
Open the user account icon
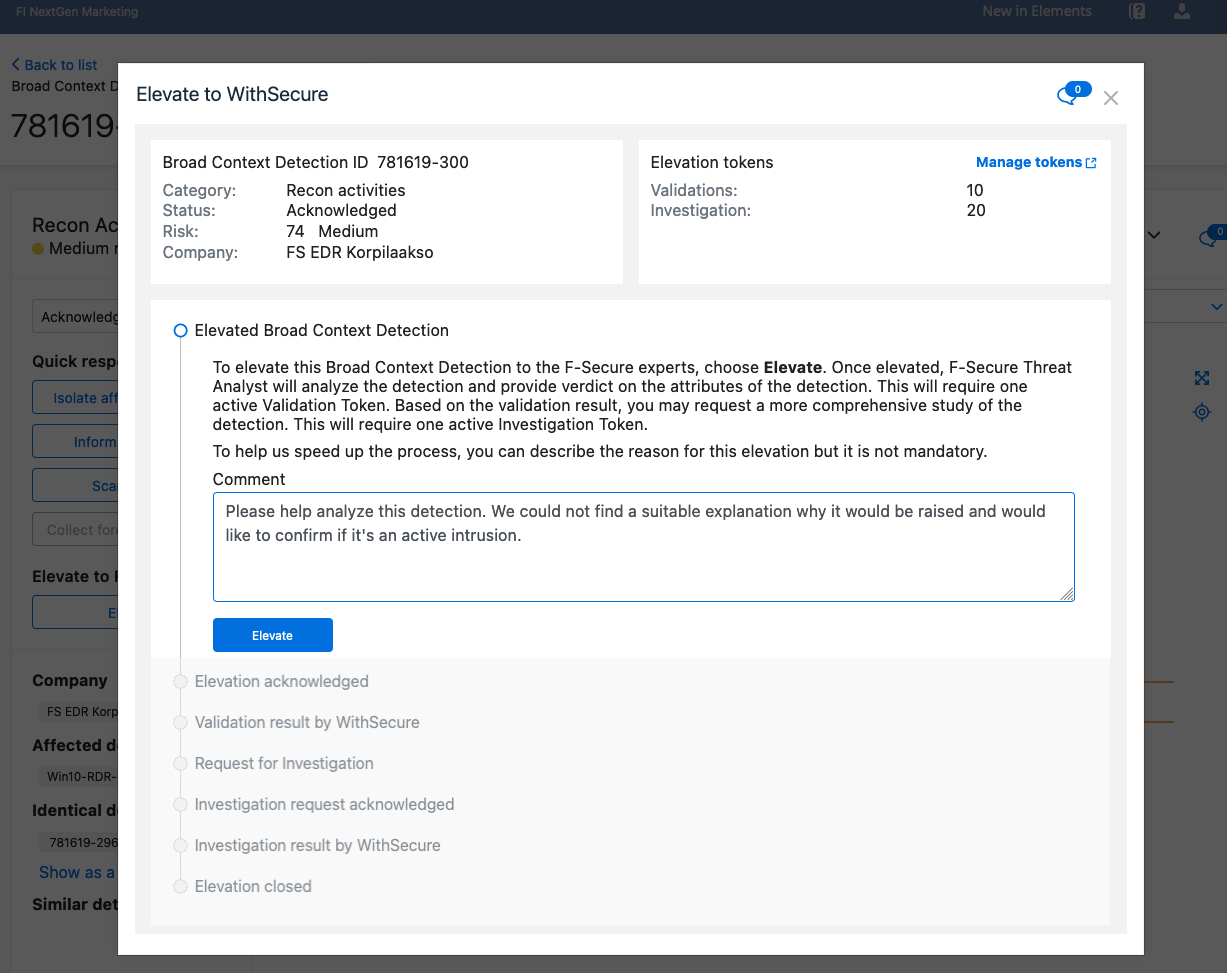click(x=1182, y=11)
